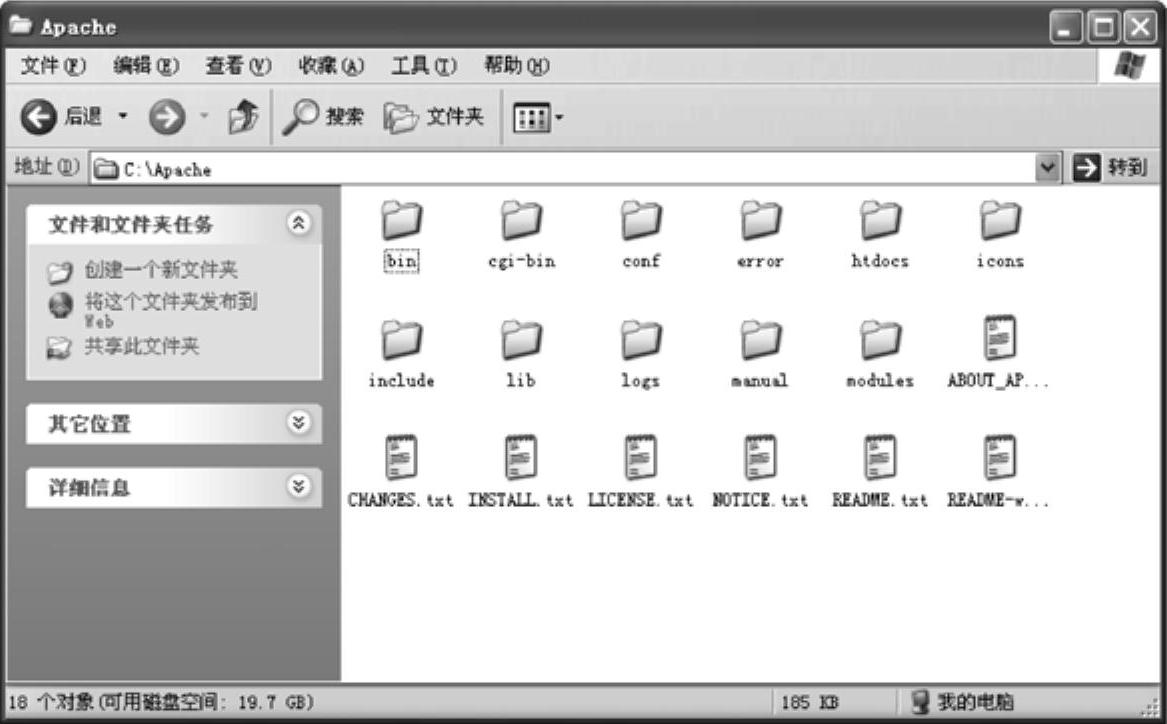Image resolution: width=1167 pixels, height=724 pixels.
Task: Go up one folder level
Action: tap(243, 117)
